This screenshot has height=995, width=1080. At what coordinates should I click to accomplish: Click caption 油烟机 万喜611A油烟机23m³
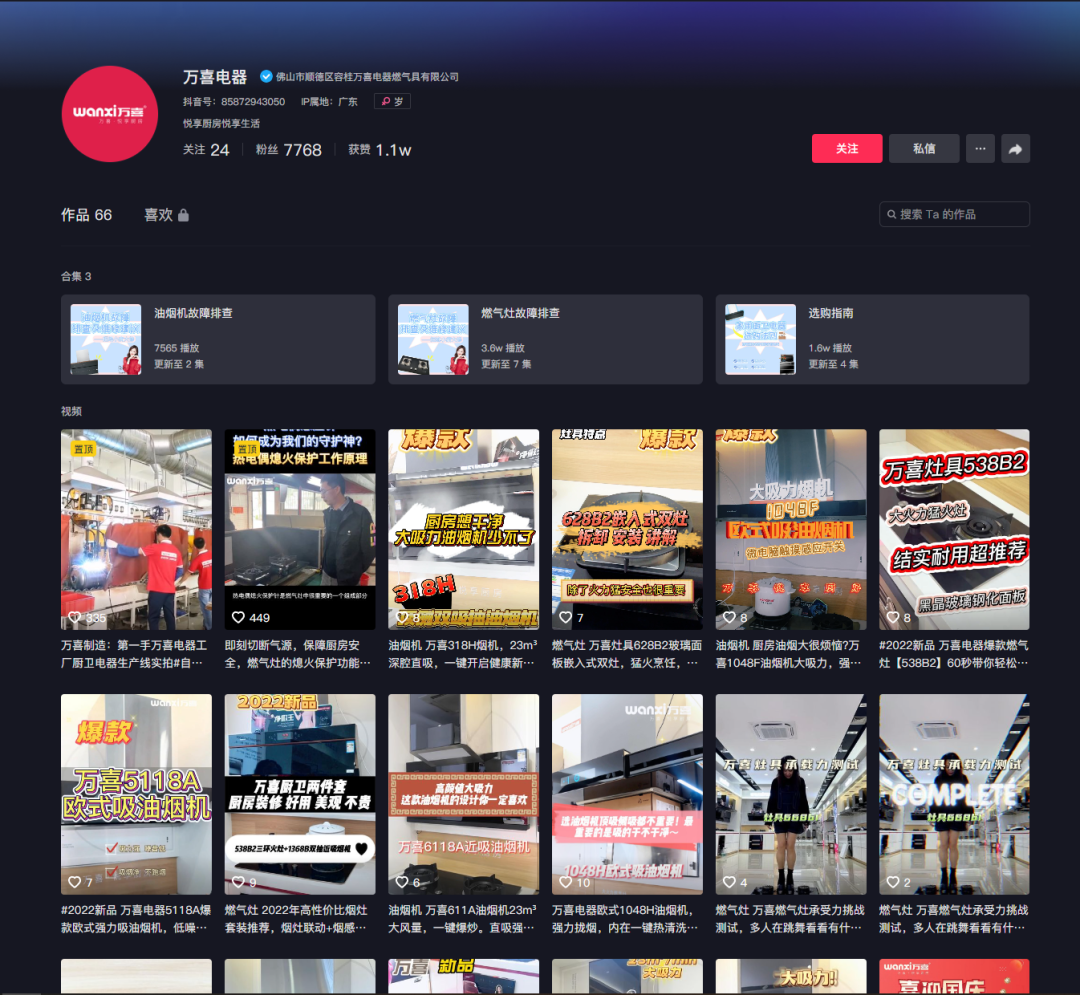(x=462, y=919)
